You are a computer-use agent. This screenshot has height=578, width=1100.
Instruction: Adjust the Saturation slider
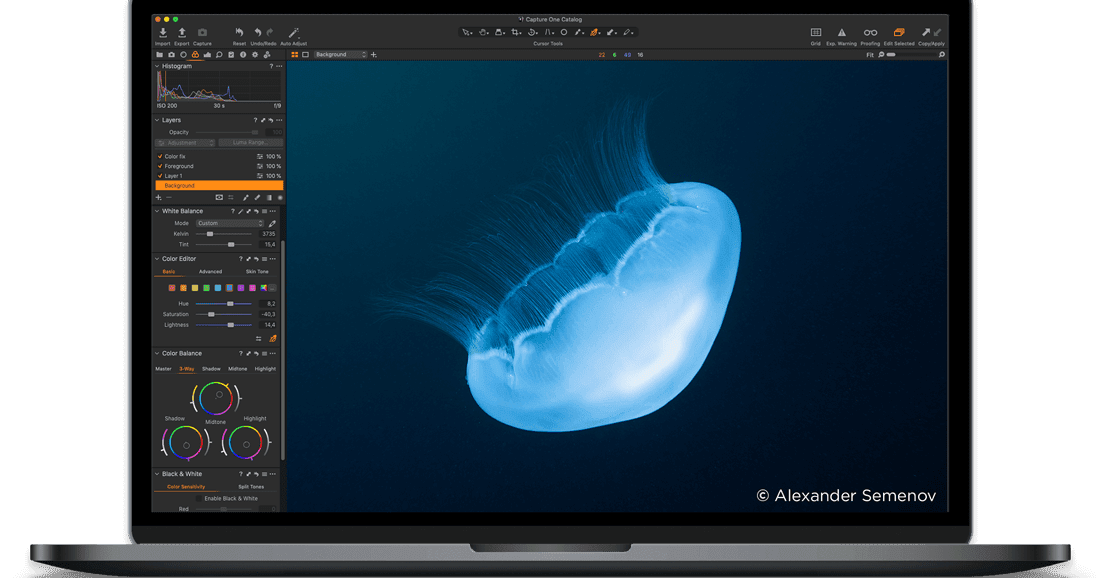(224, 314)
